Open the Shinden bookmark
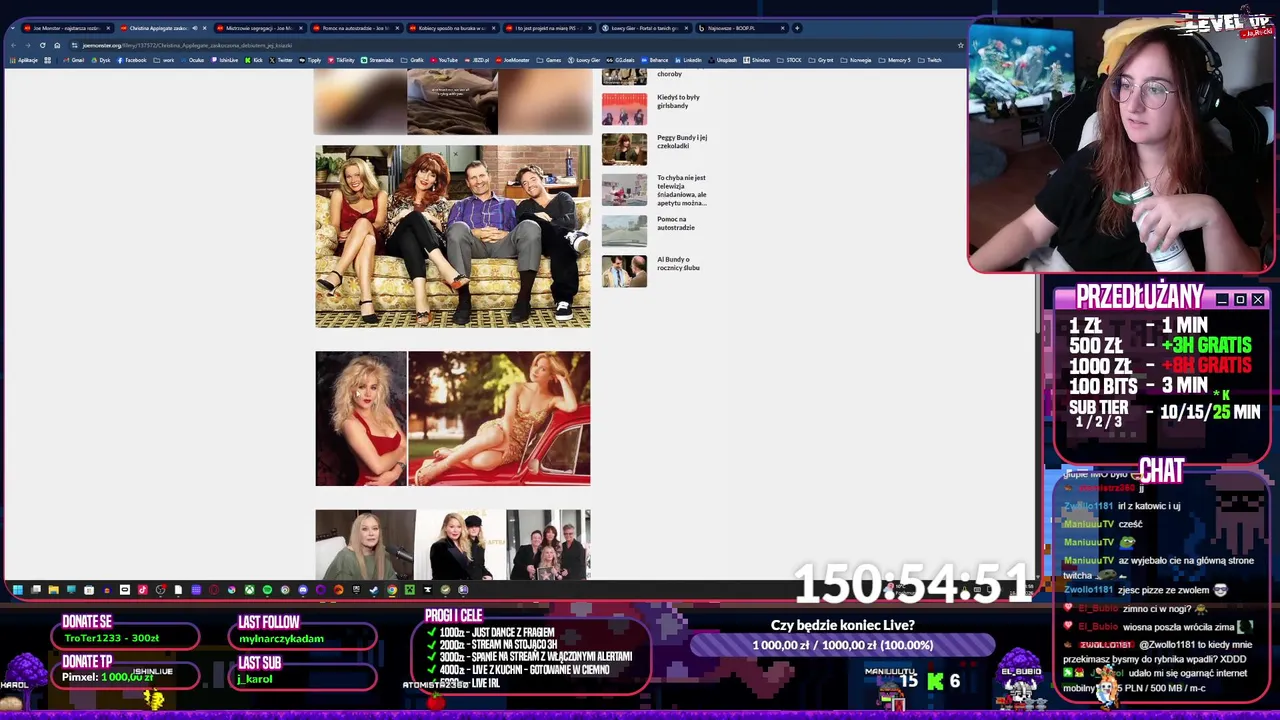 [x=756, y=60]
